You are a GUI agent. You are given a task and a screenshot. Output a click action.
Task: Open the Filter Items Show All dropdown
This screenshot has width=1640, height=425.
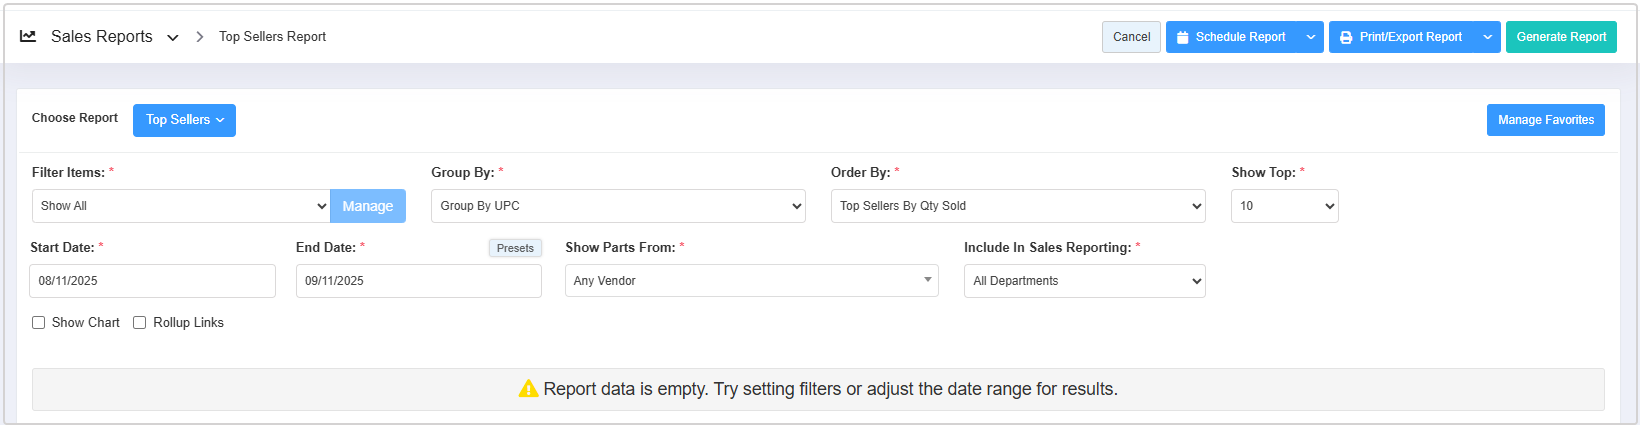(181, 206)
